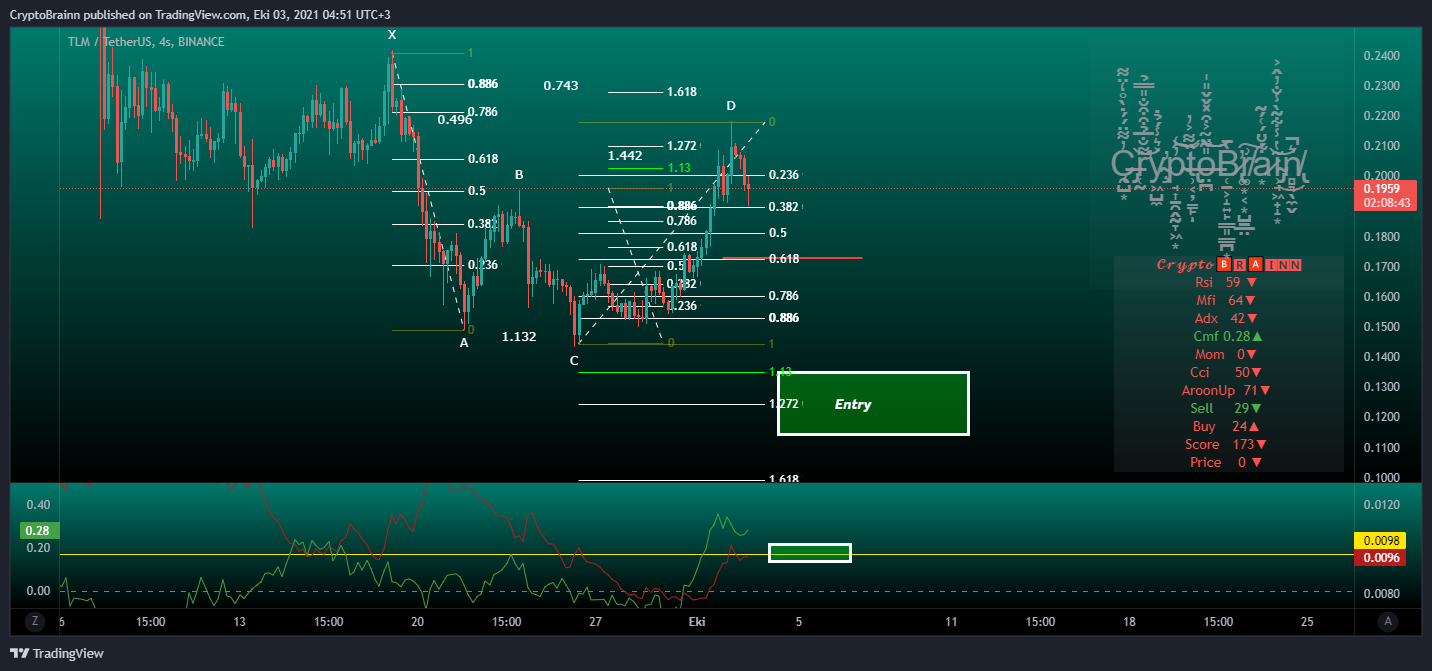Click the red 0.0096 axis label
This screenshot has width=1432, height=671.
(x=1380, y=558)
